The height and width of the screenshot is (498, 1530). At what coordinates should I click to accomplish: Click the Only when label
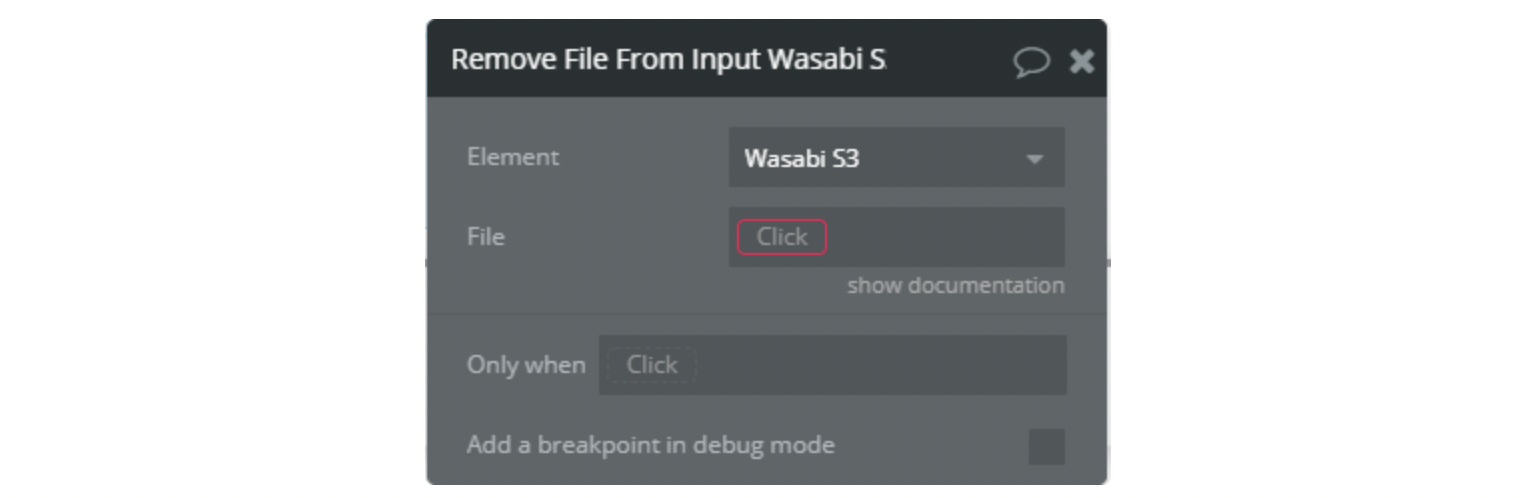[526, 365]
